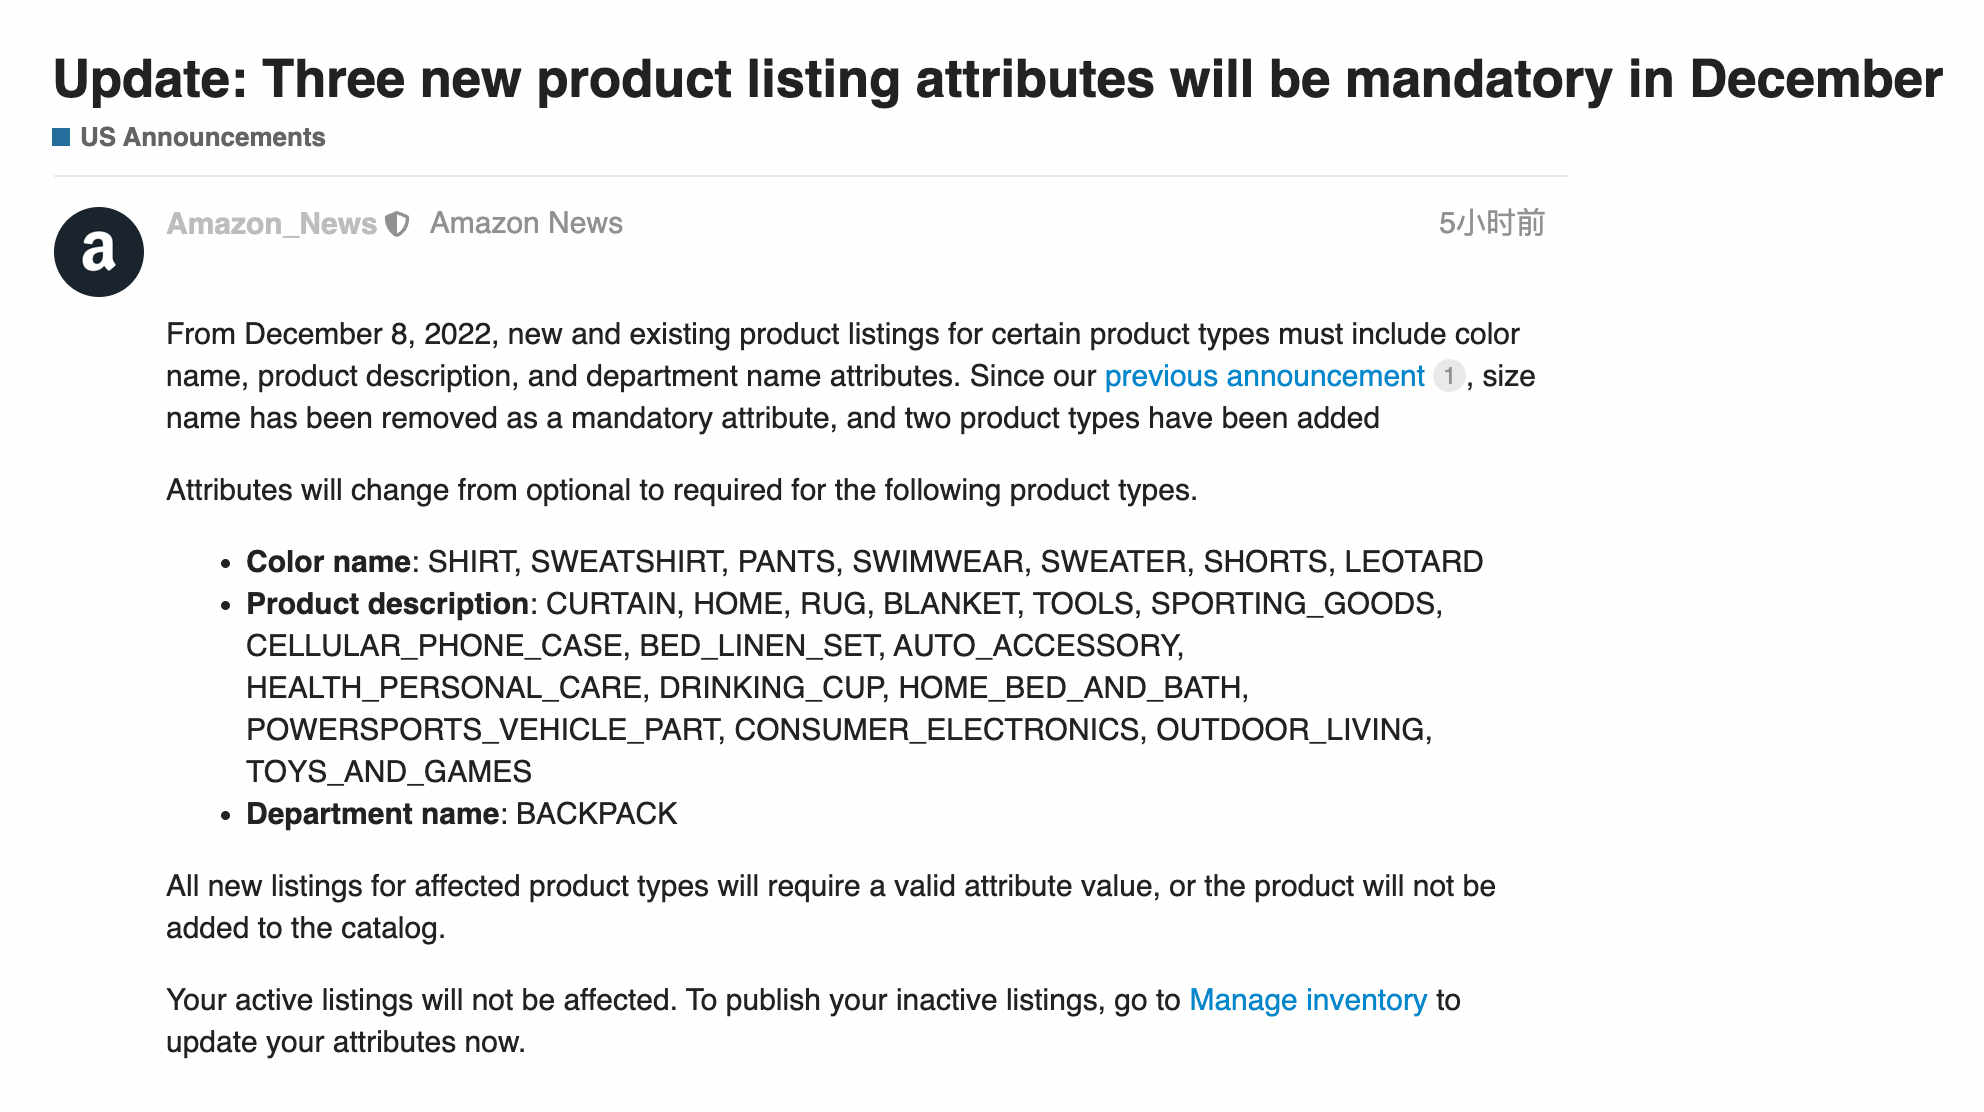Click the BACKPACK product type text

596,814
